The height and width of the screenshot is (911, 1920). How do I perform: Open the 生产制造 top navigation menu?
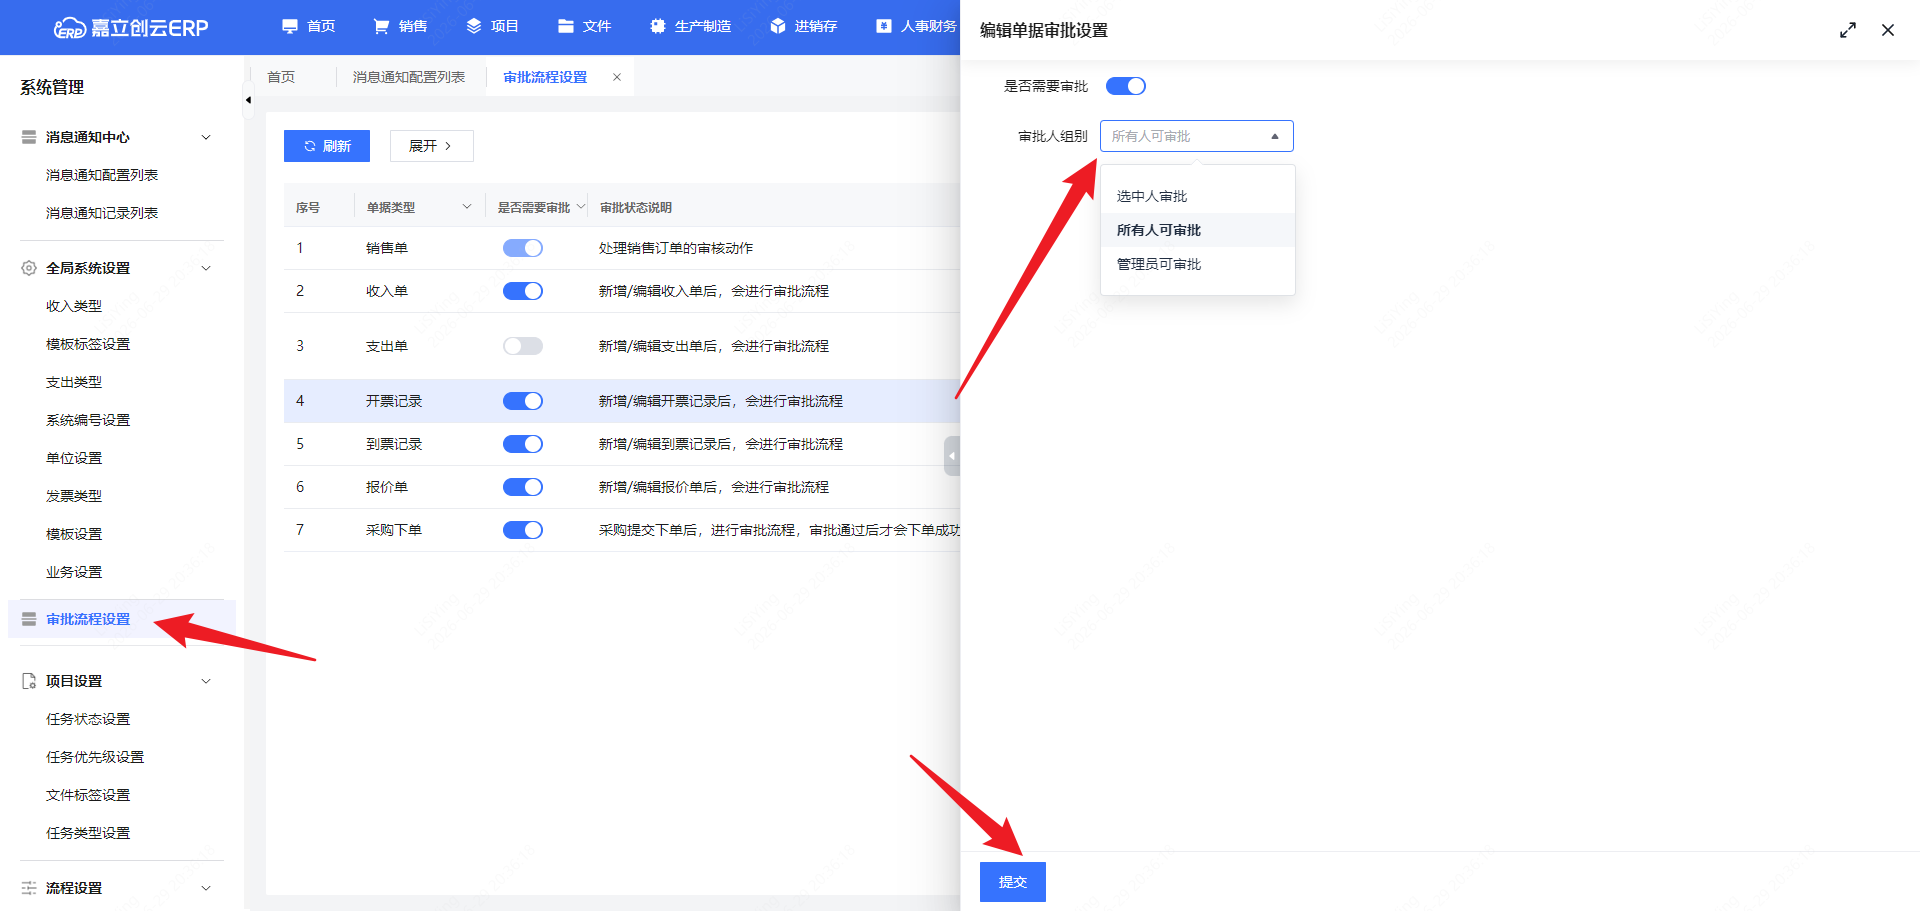pyautogui.click(x=691, y=26)
